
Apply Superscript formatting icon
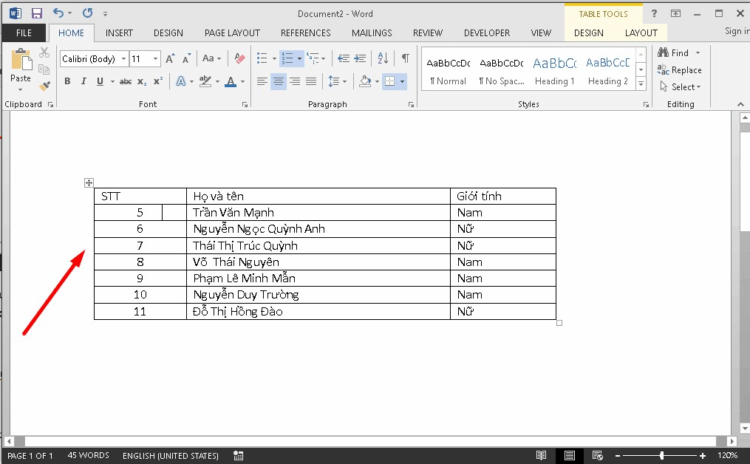point(157,81)
